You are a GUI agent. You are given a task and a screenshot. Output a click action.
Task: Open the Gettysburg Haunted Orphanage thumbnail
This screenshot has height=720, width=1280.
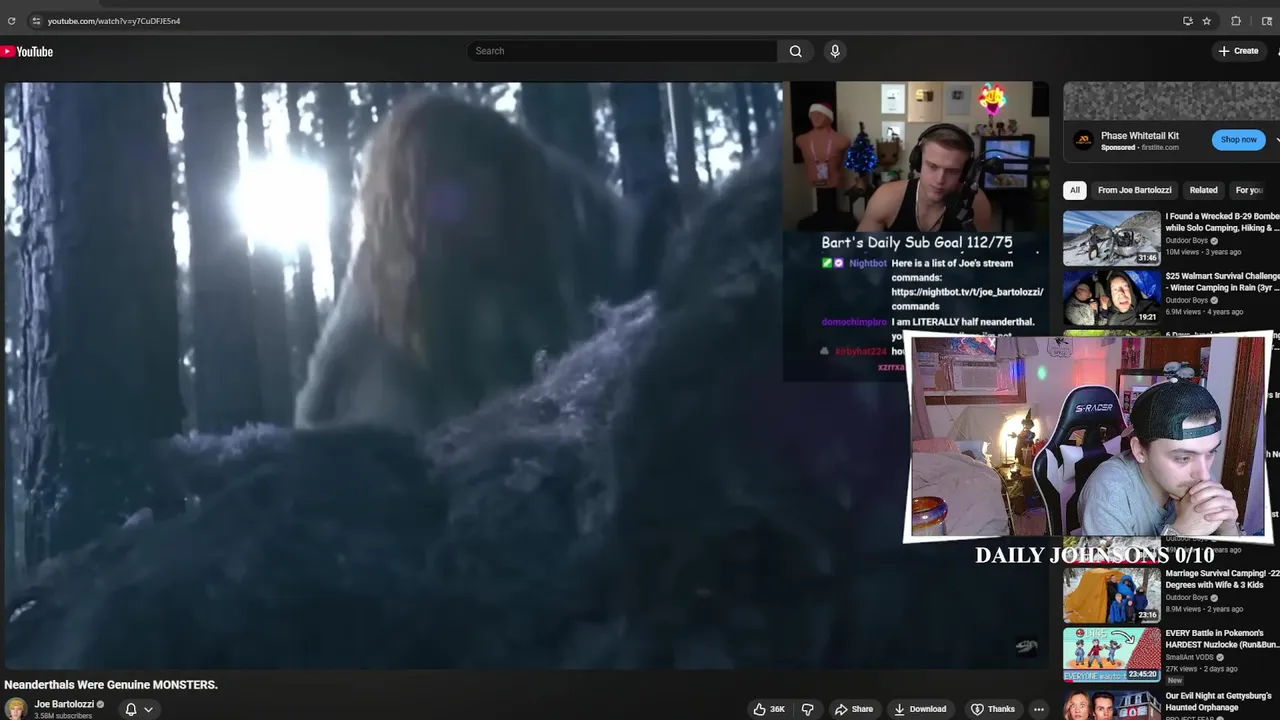[x=1111, y=704]
